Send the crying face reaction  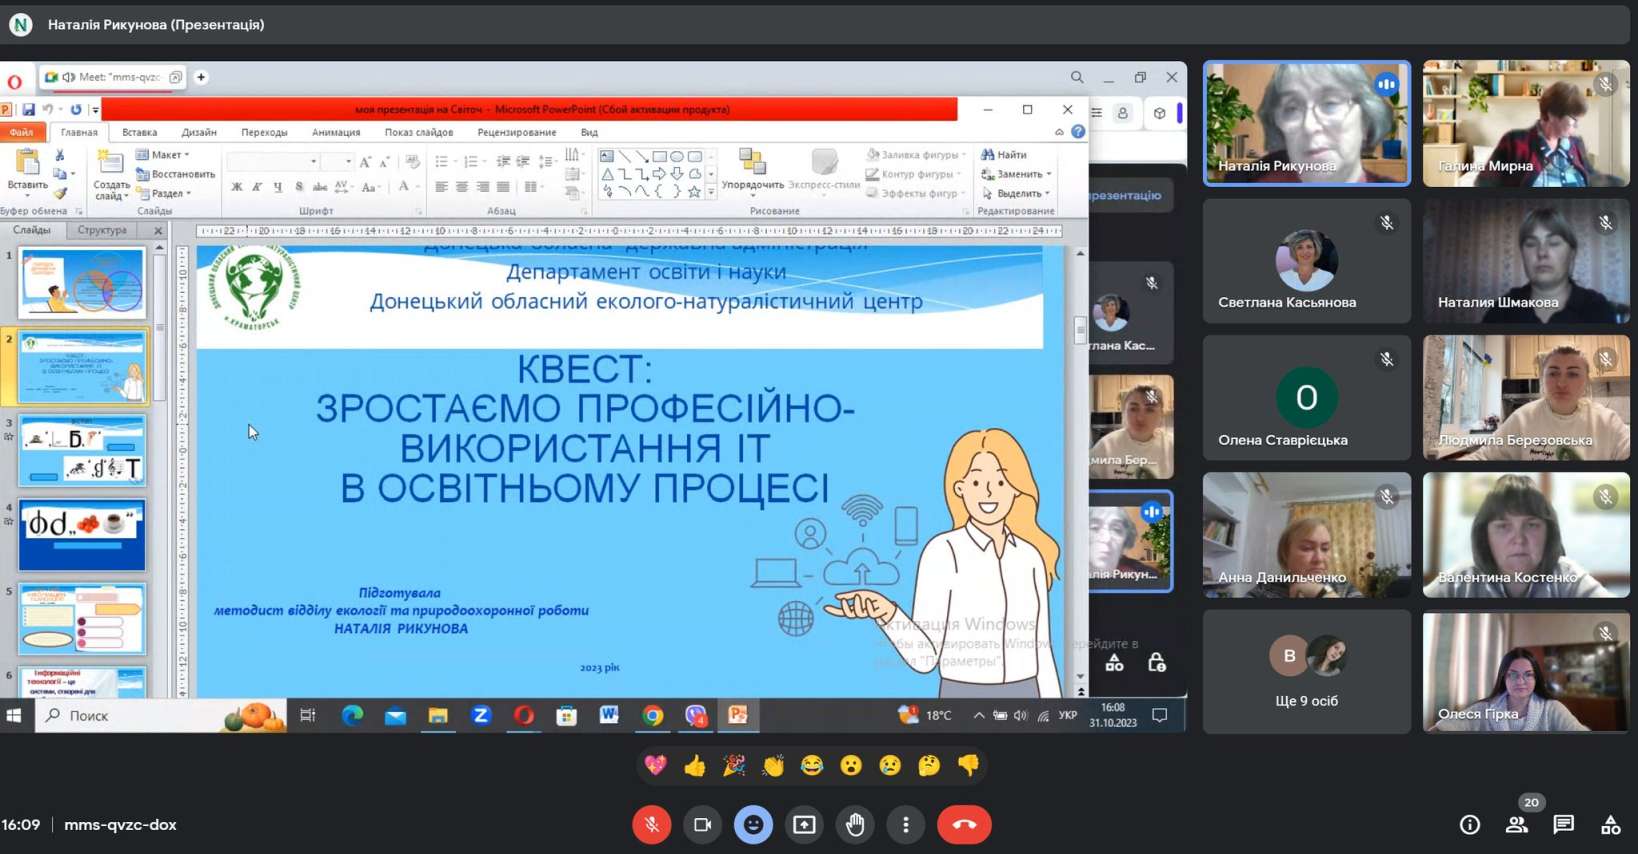[x=890, y=766]
